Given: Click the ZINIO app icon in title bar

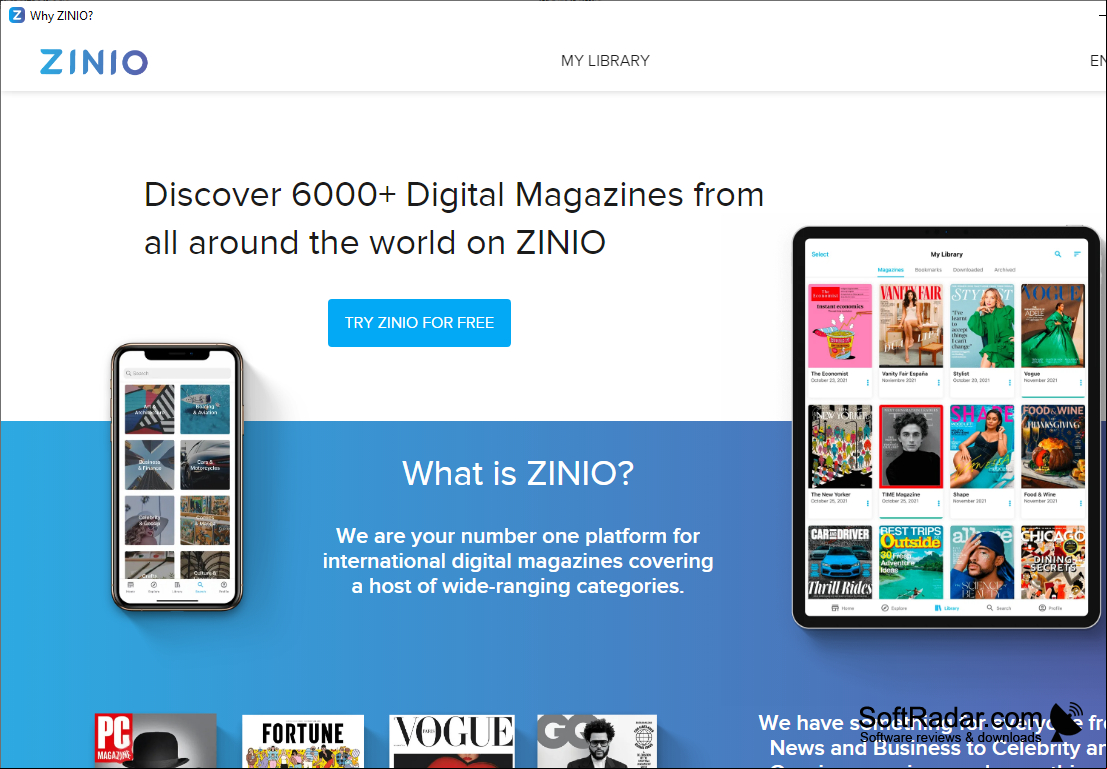Looking at the screenshot, I should [16, 15].
